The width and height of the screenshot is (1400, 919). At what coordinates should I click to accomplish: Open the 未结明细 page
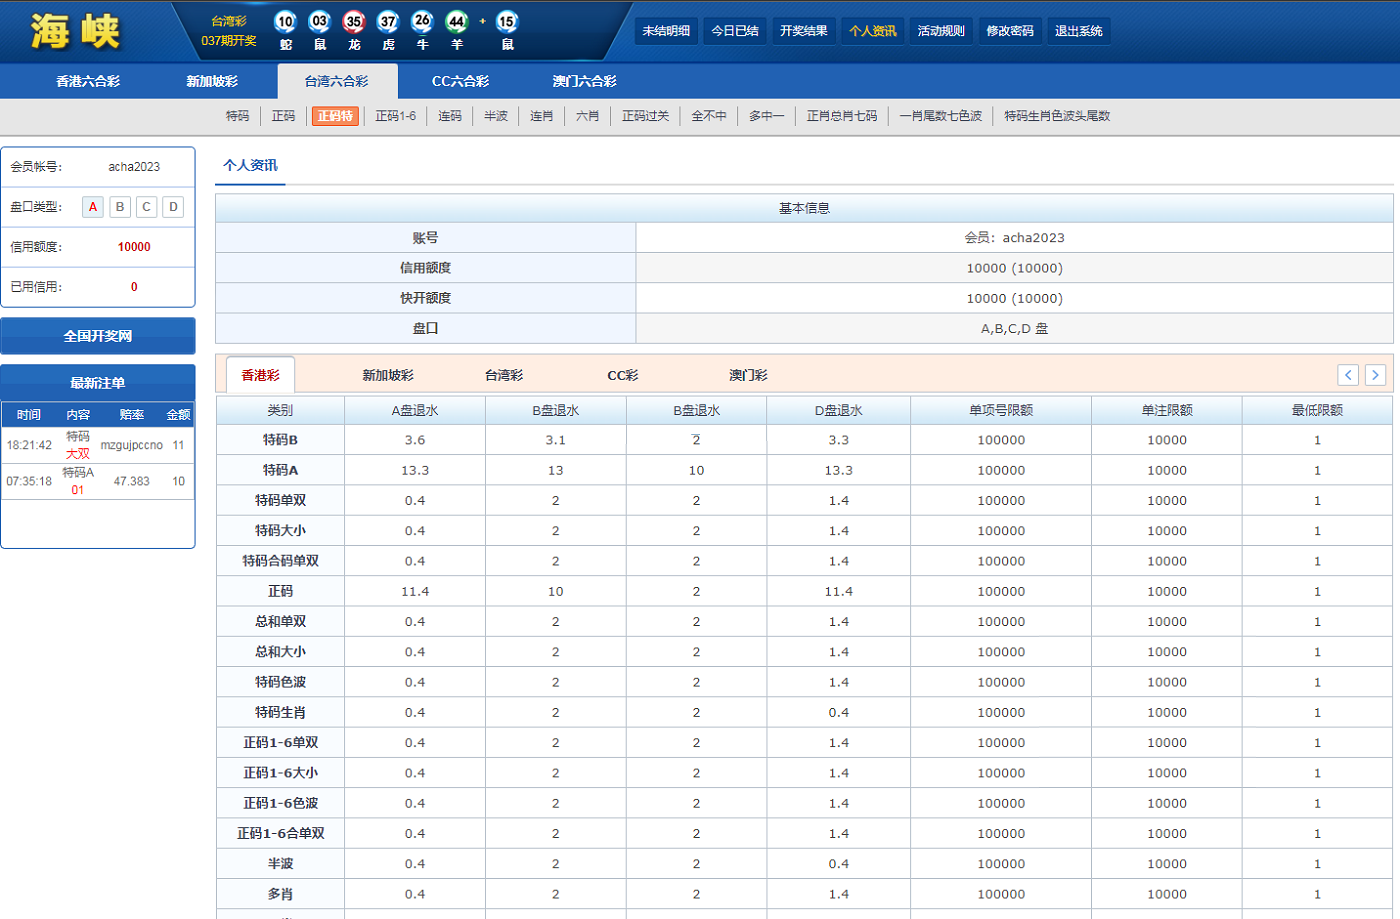(x=666, y=31)
